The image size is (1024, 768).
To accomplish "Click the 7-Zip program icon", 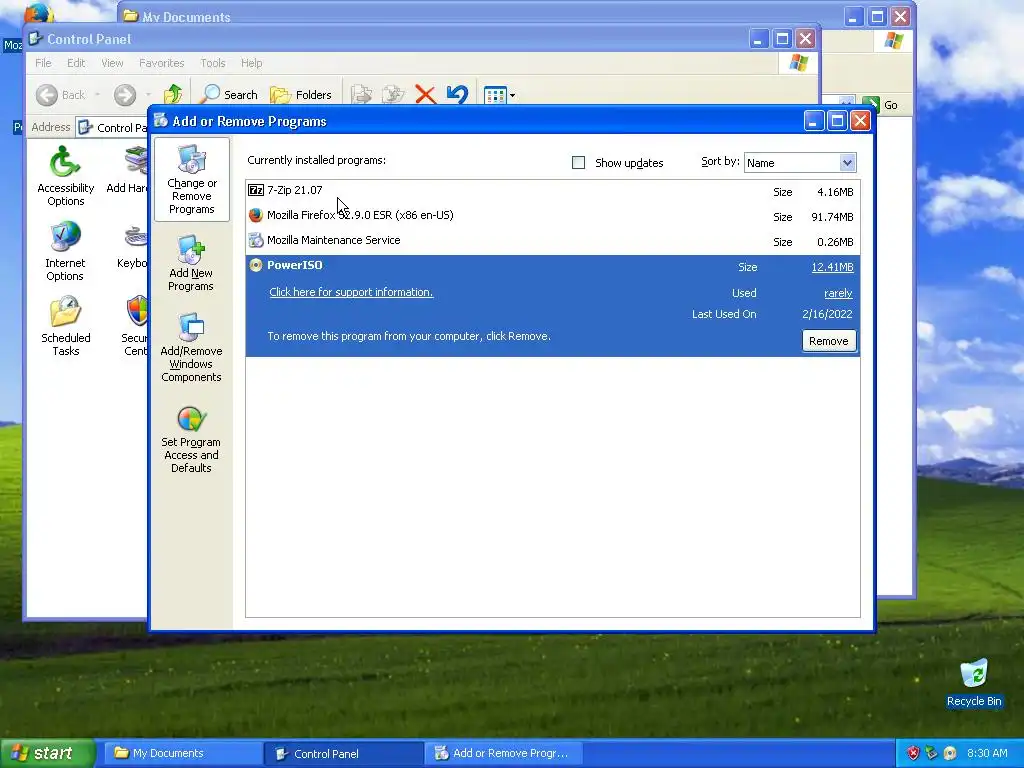I will point(255,190).
